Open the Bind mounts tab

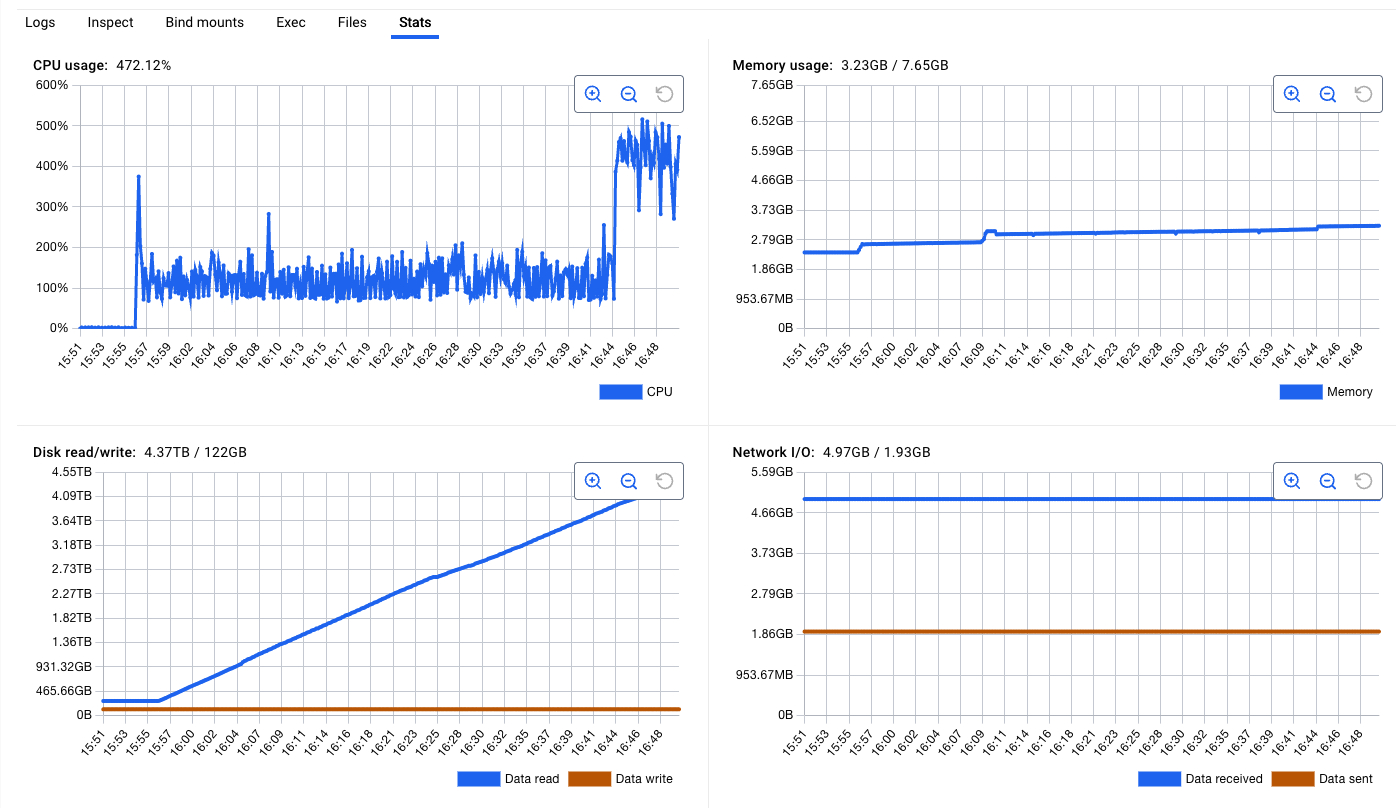pyautogui.click(x=204, y=22)
